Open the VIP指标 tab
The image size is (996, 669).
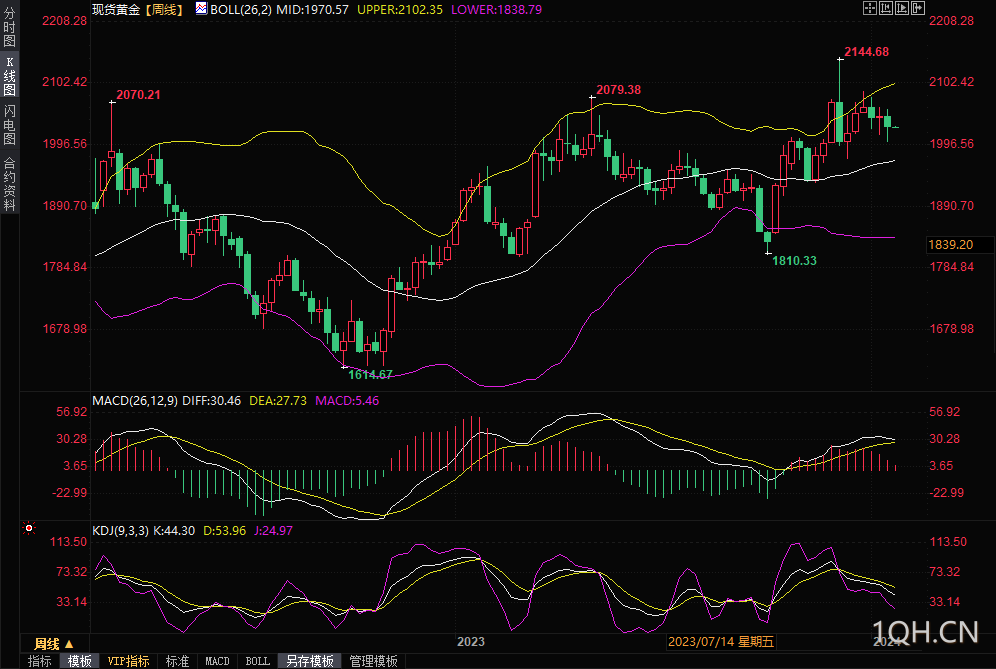tap(129, 661)
